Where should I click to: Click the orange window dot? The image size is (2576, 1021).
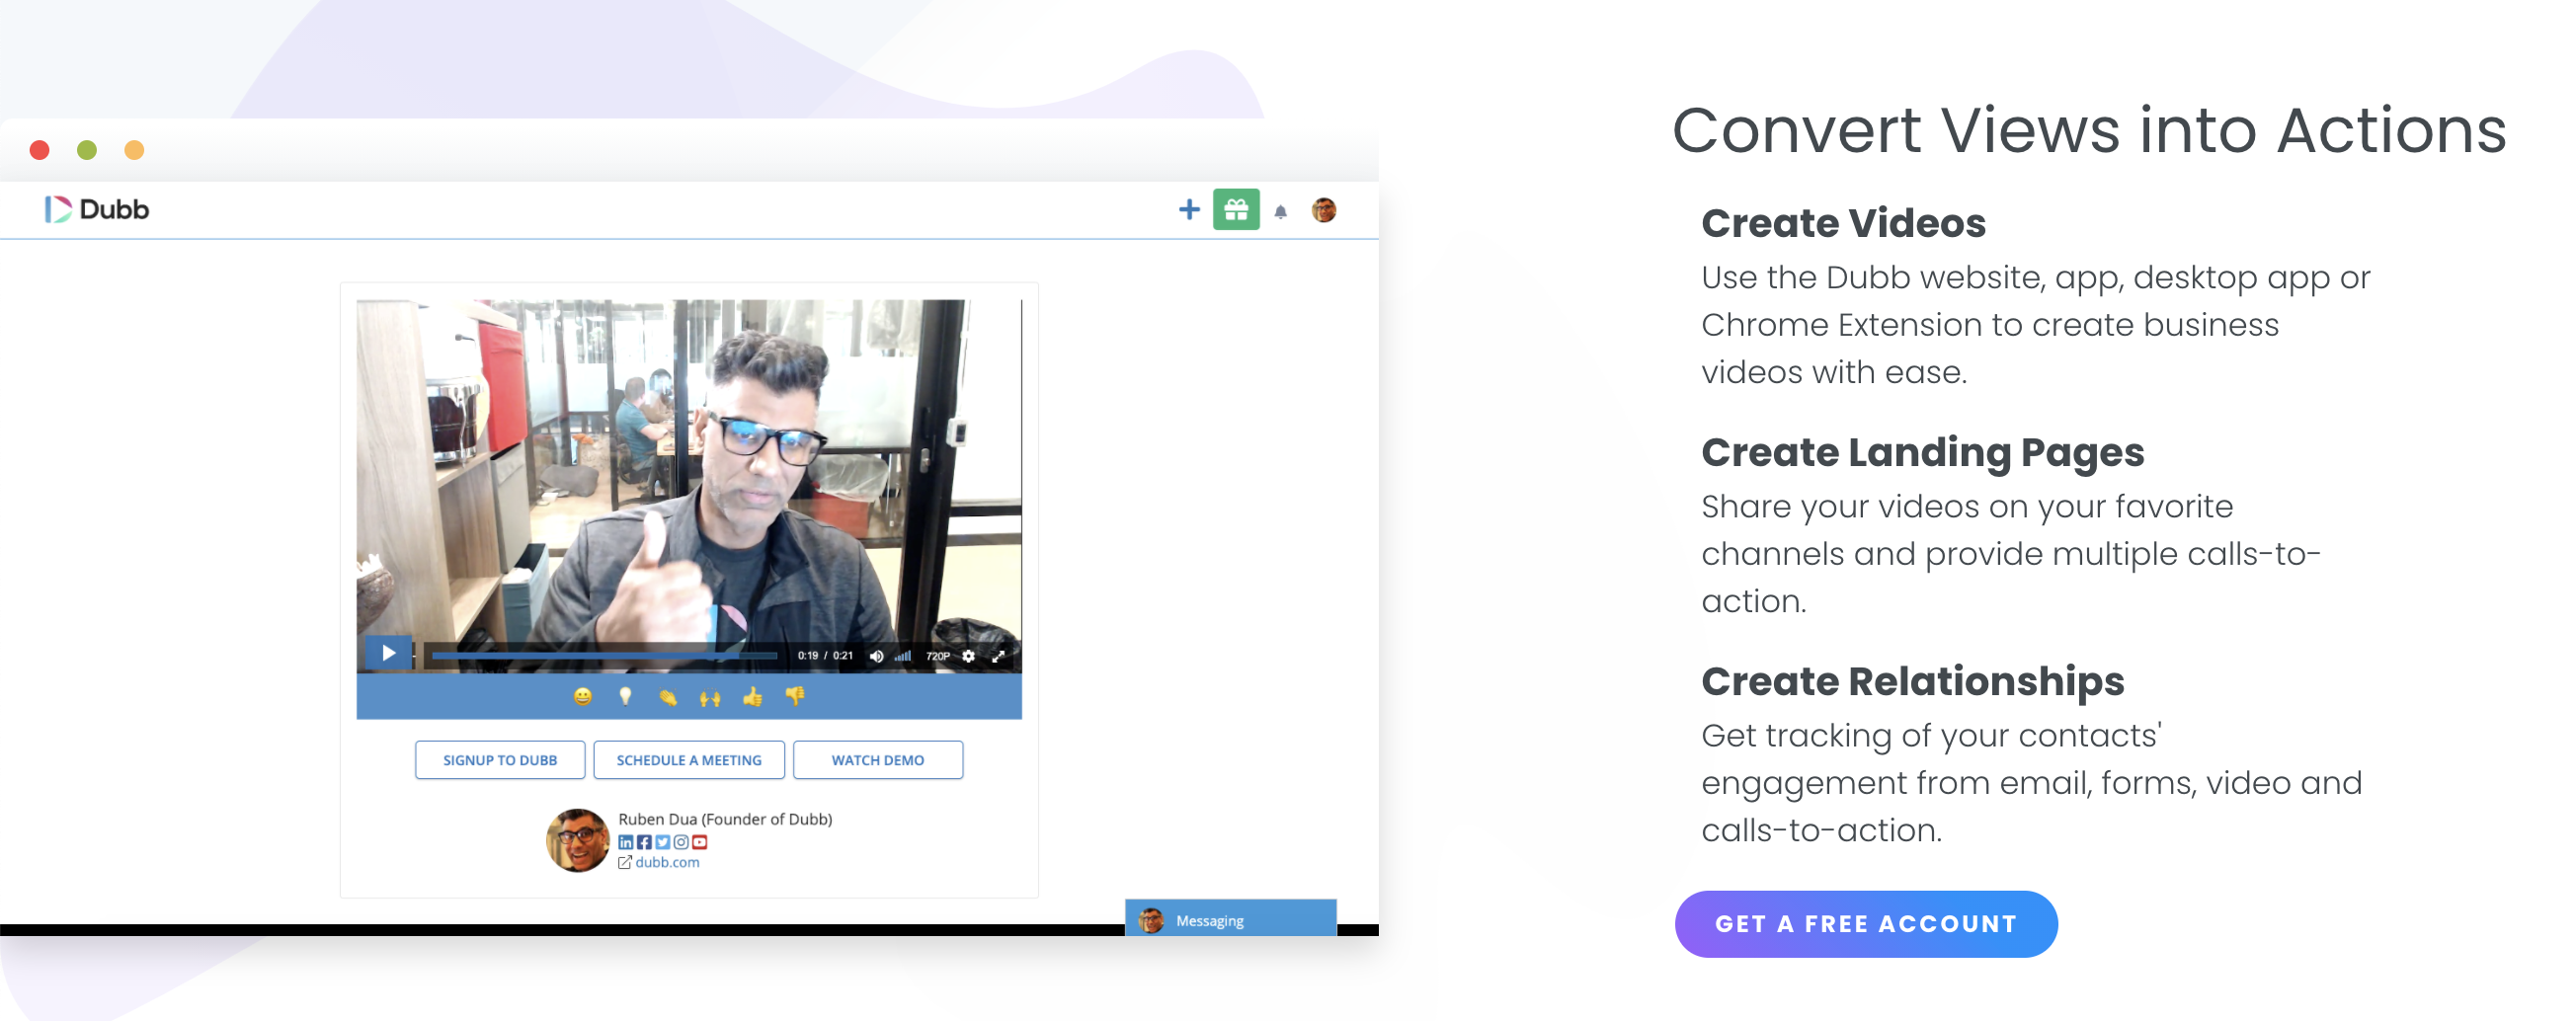pos(134,150)
